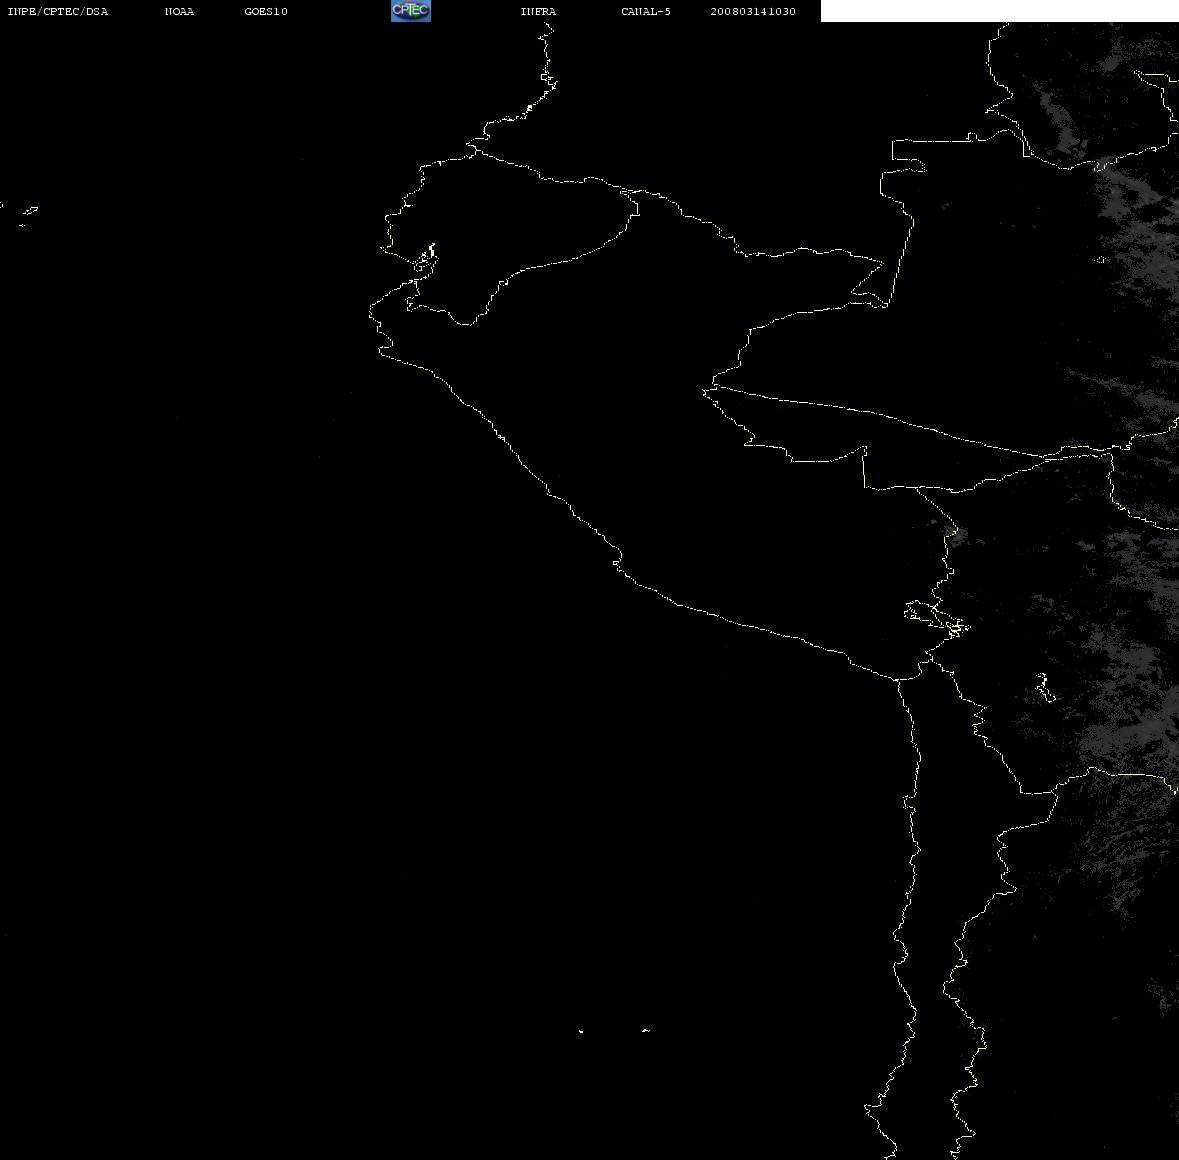Select the INPE/CPTEC/DSA header label
Image resolution: width=1179 pixels, height=1160 pixels.
58,11
